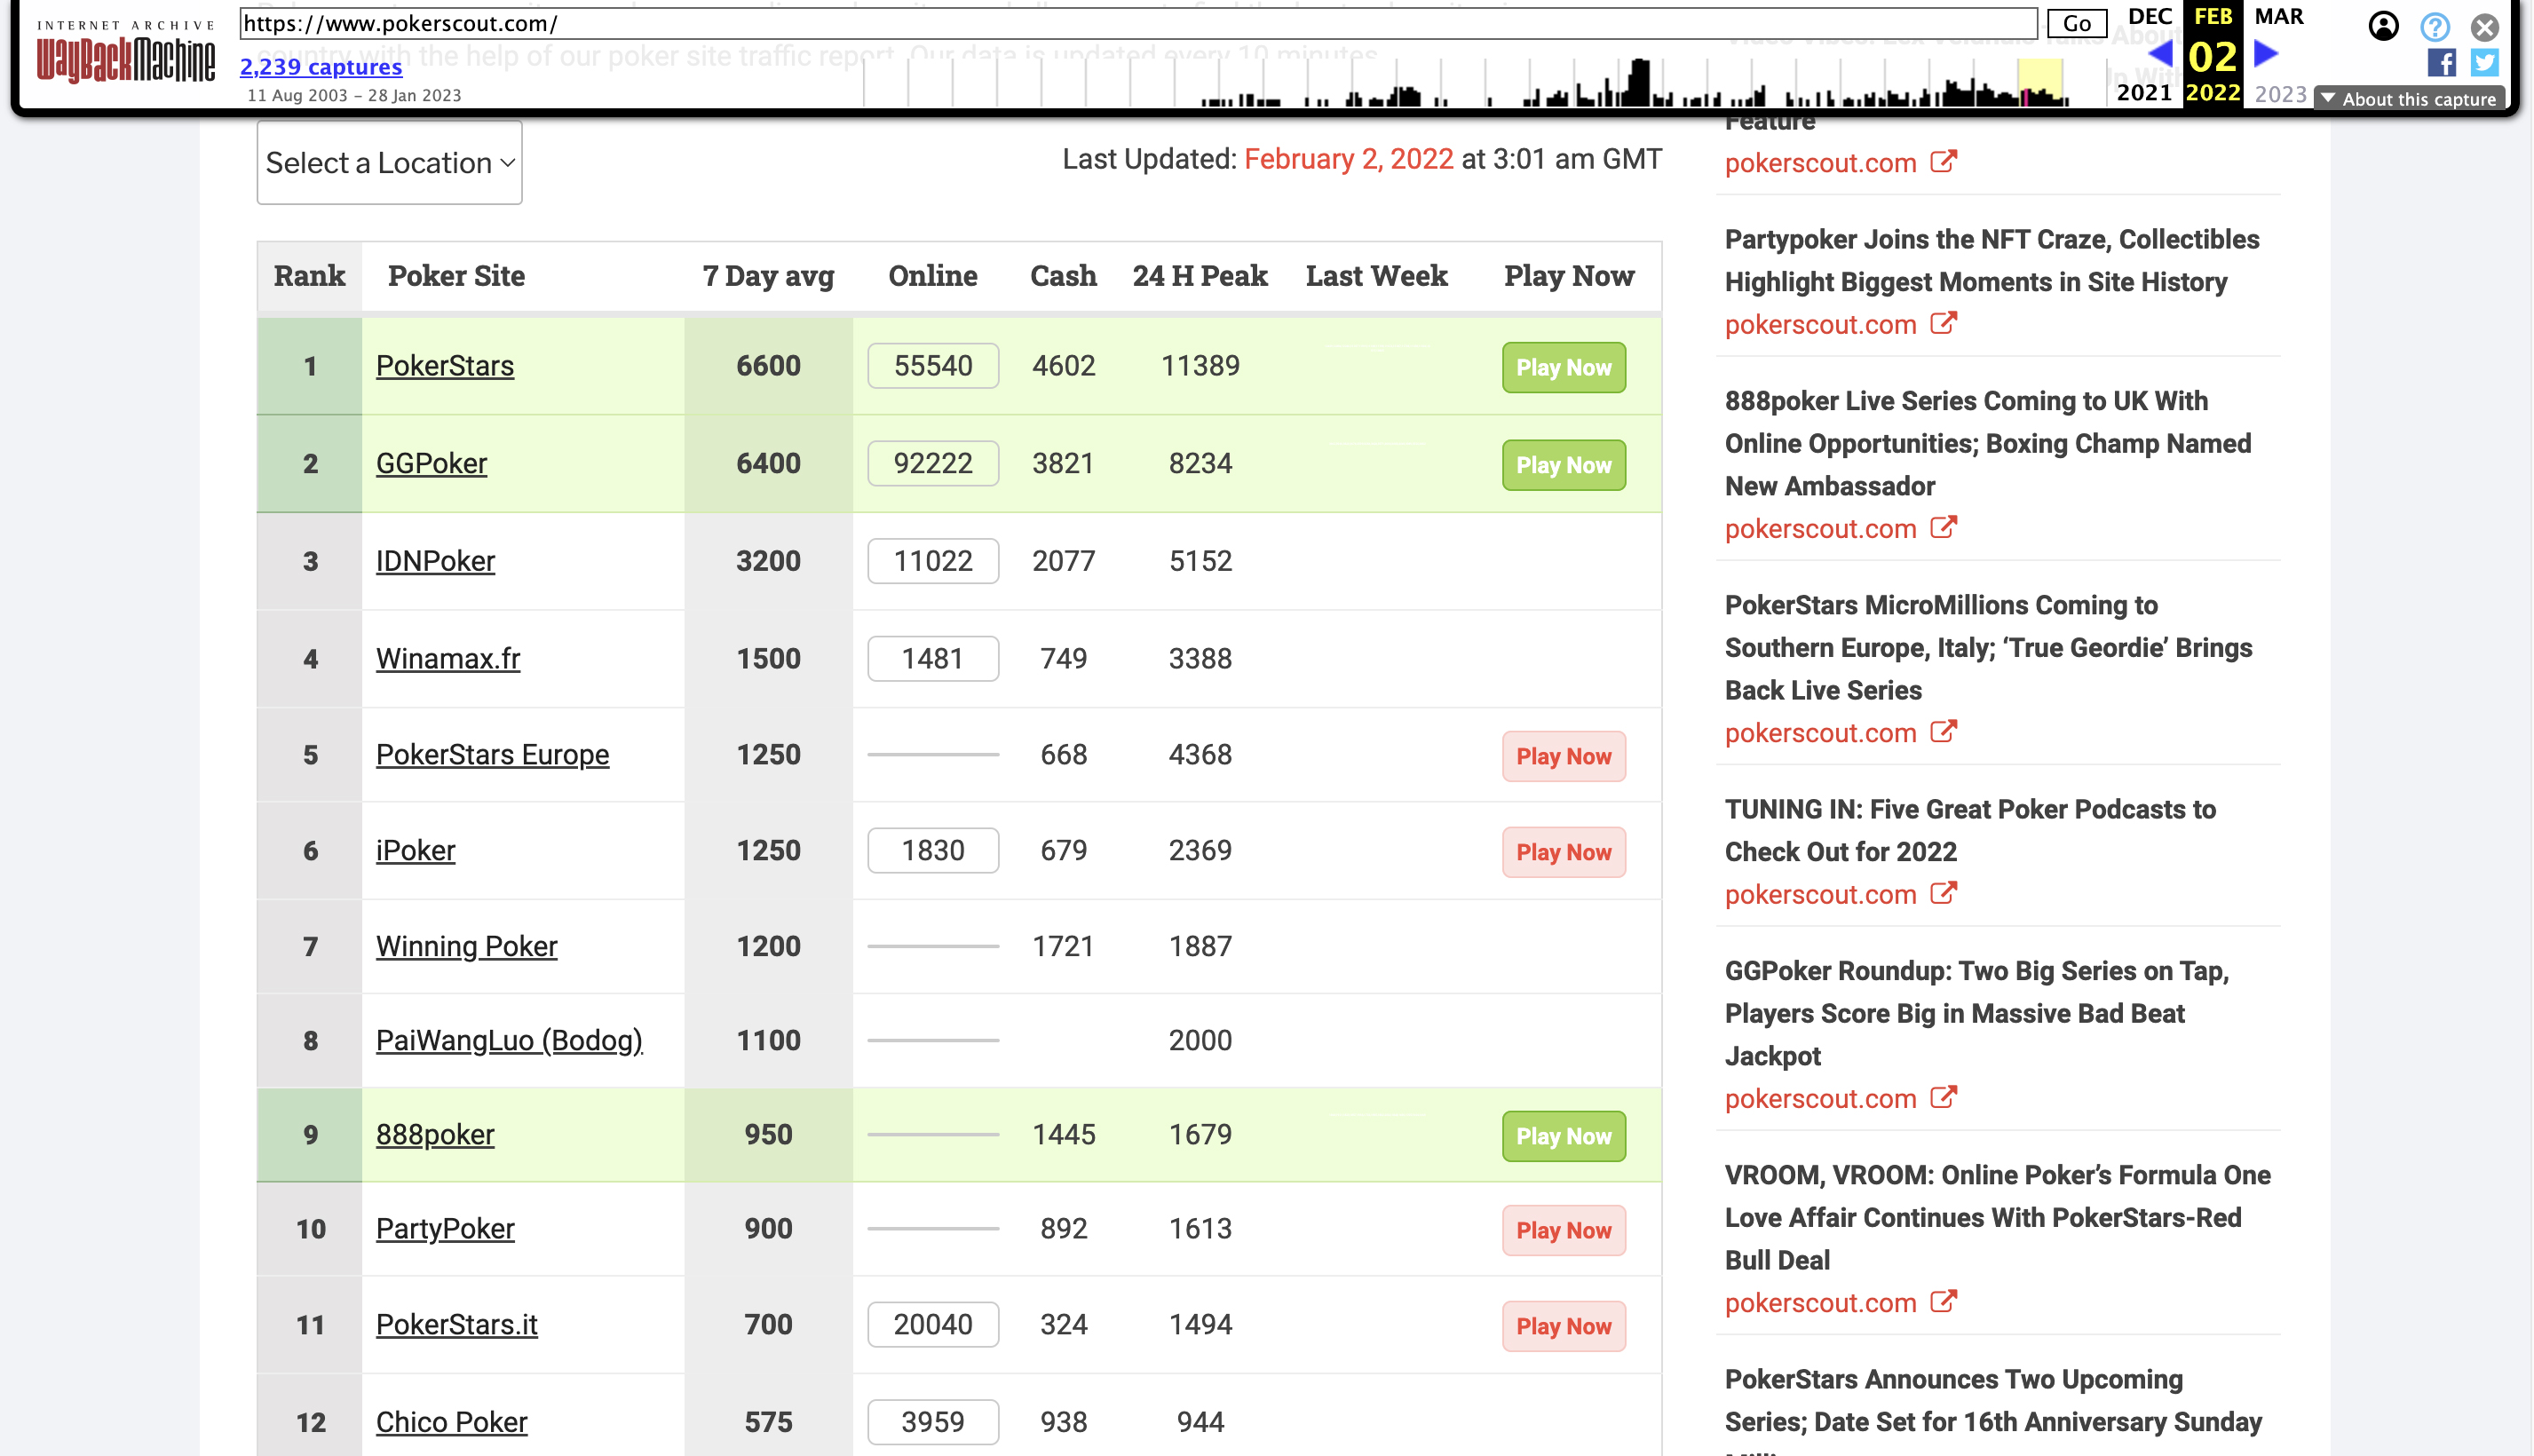Screen dimensions: 2534x1456
Task: Open external link icon under NFT Craze article
Action: click(x=1943, y=323)
